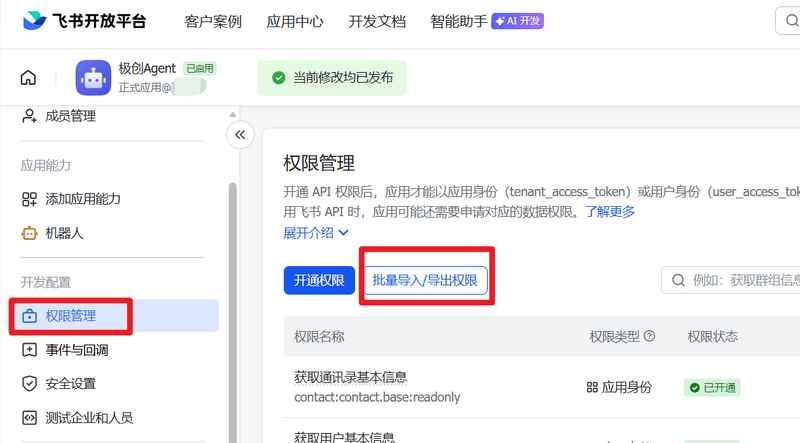Click the AI 开发 badge
Image resolution: width=800 pixels, height=443 pixels.
pyautogui.click(x=517, y=21)
